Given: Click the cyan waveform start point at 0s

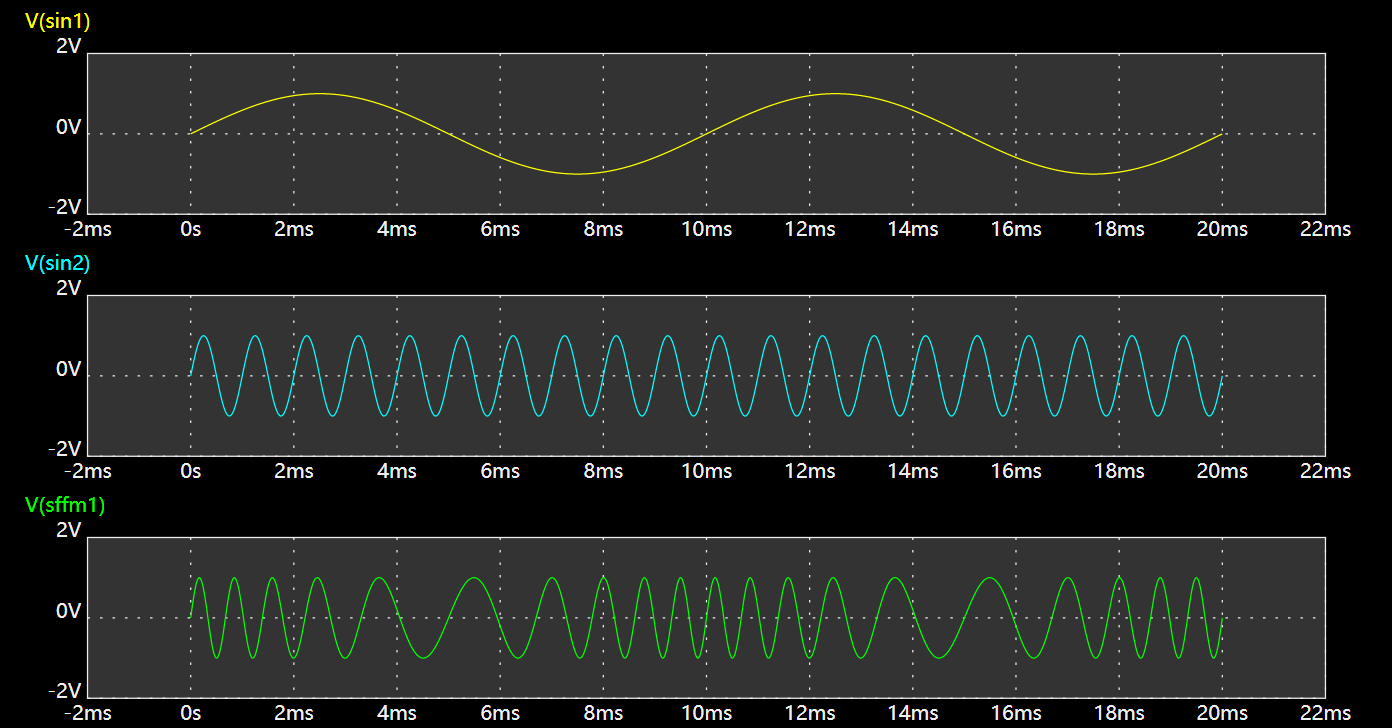Looking at the screenshot, I should [191, 375].
